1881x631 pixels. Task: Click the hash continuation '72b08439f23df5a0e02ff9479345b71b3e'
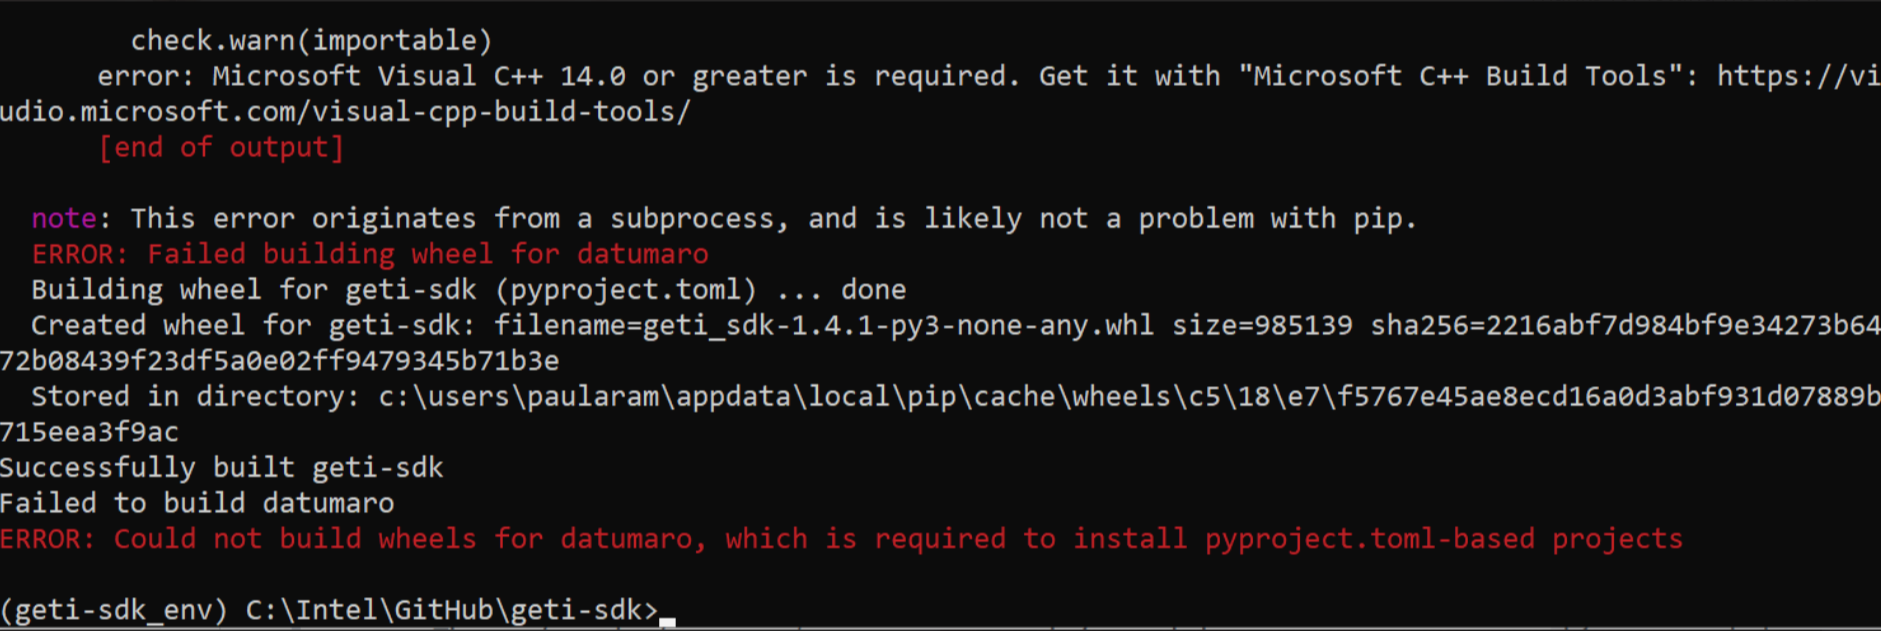pyautogui.click(x=280, y=361)
